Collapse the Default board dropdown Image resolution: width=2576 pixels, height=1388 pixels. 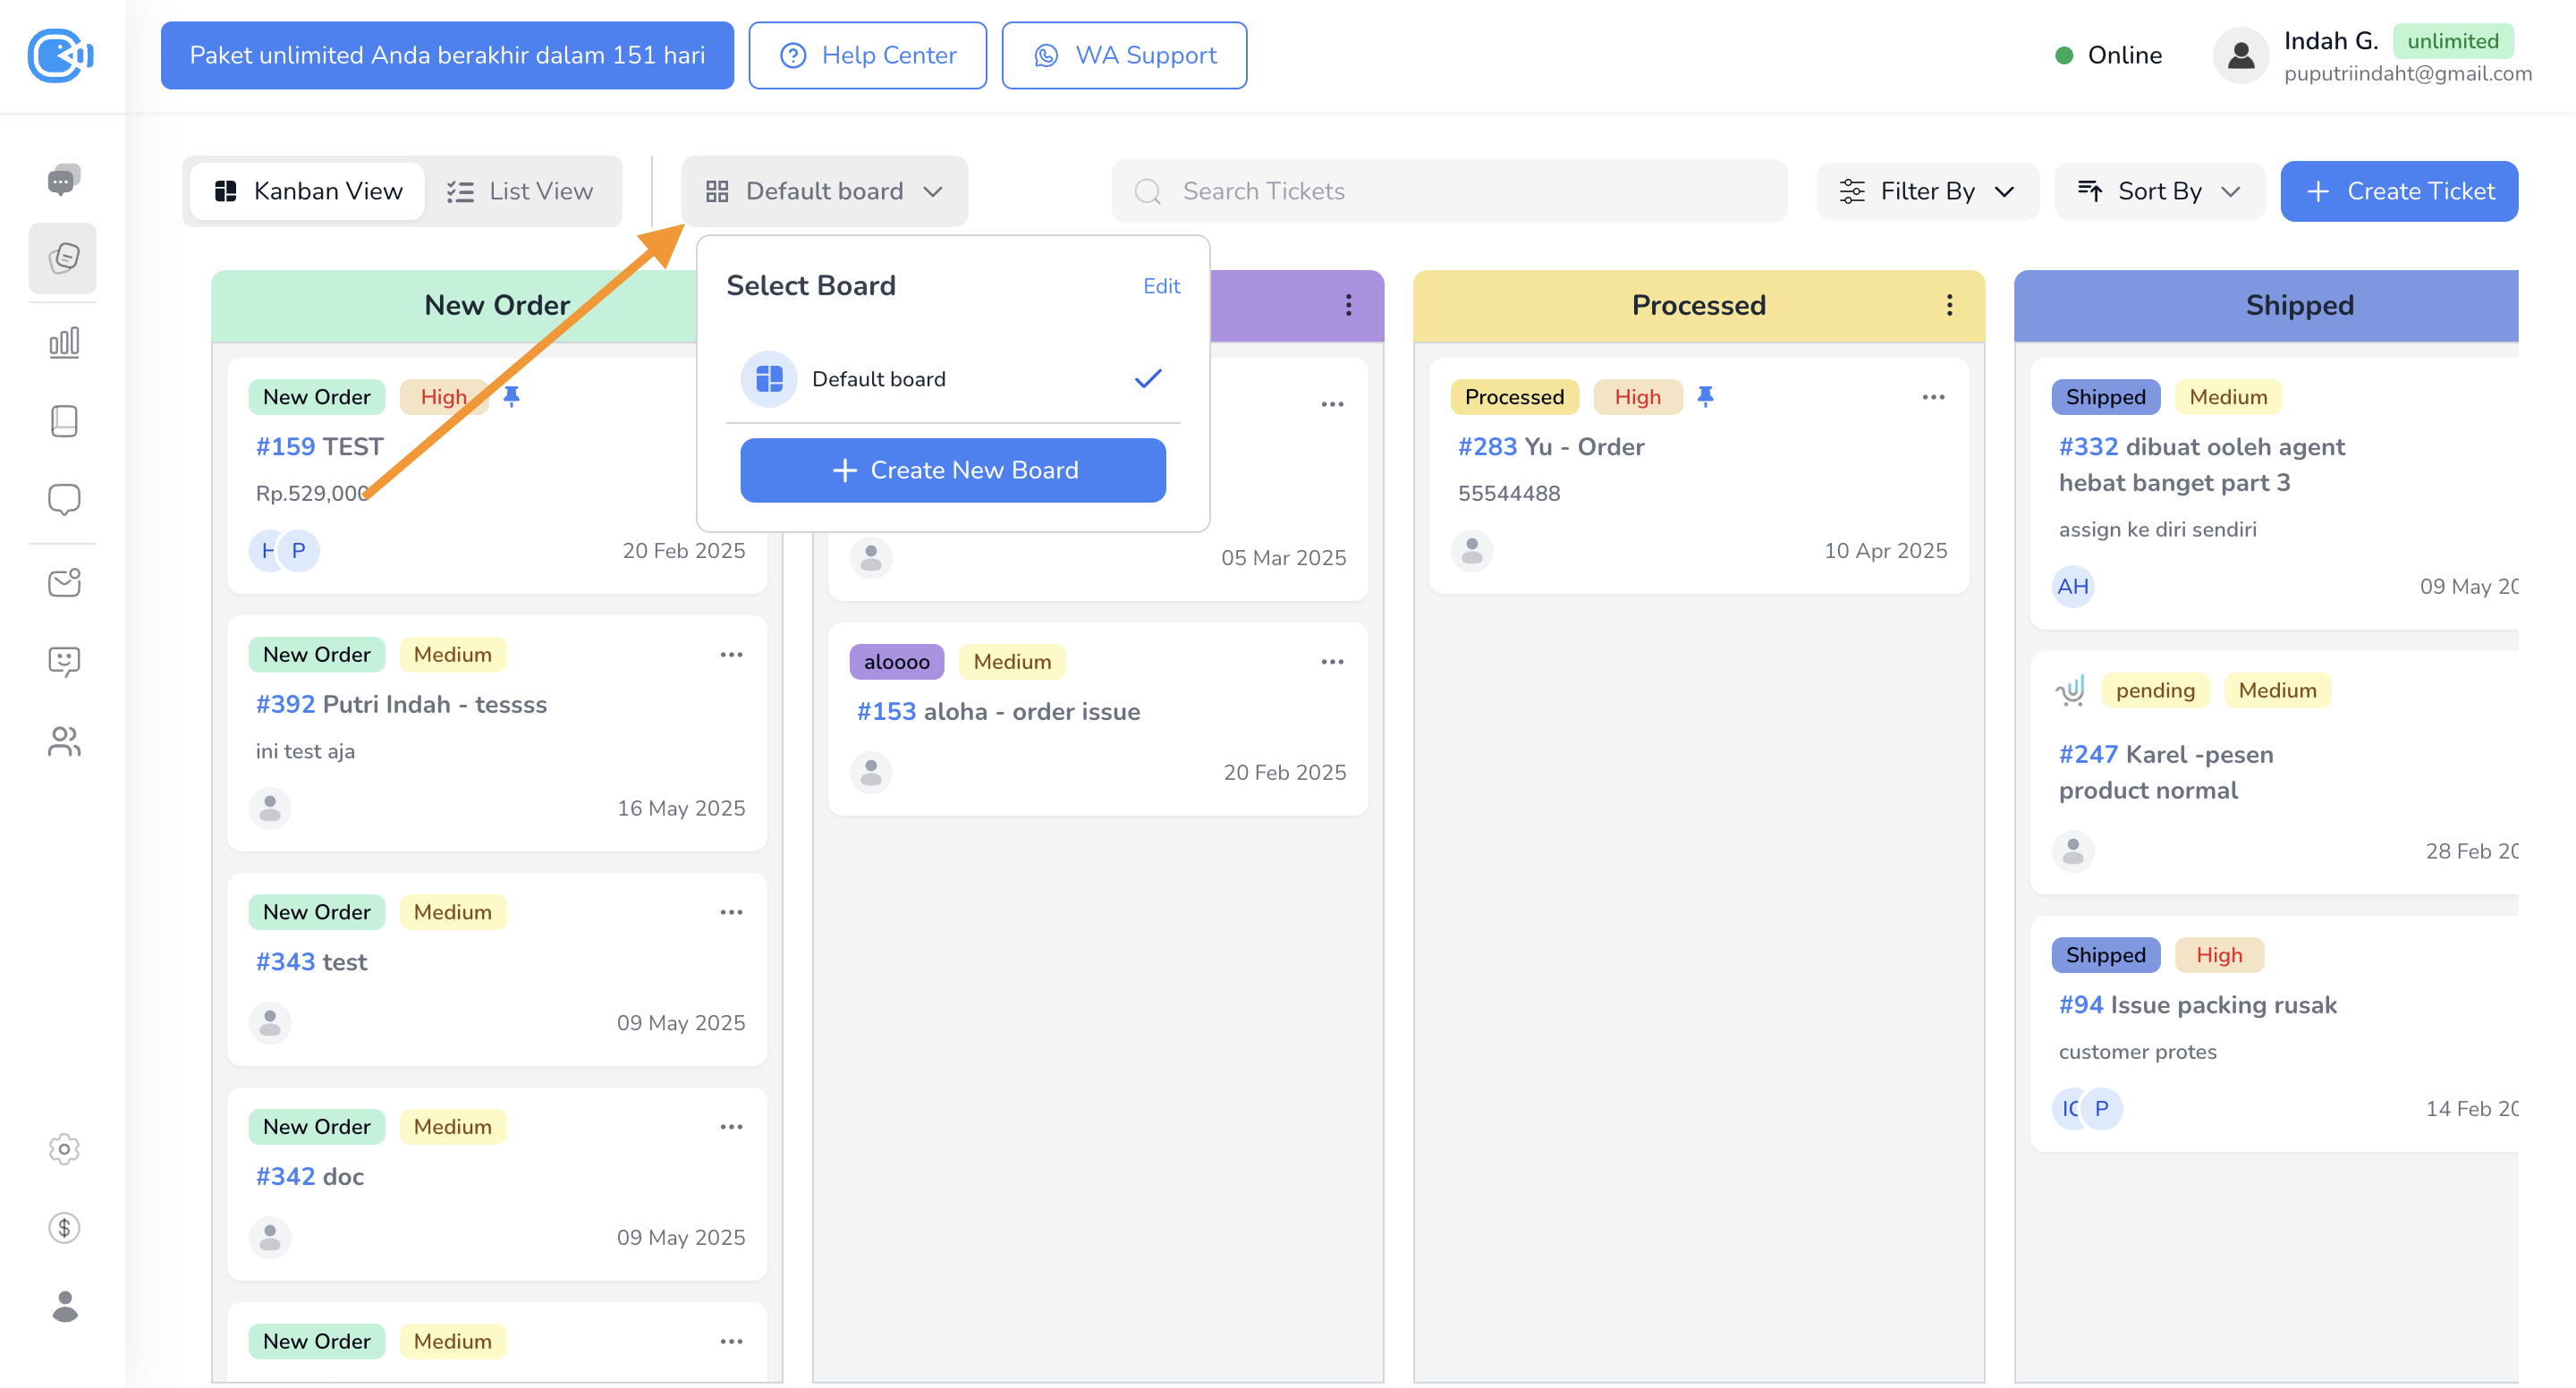point(824,191)
